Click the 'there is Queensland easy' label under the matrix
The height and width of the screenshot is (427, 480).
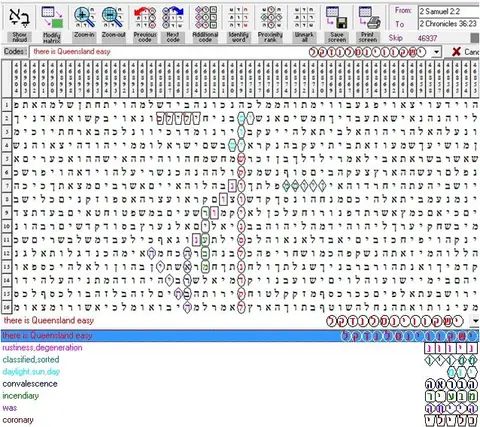[49, 321]
